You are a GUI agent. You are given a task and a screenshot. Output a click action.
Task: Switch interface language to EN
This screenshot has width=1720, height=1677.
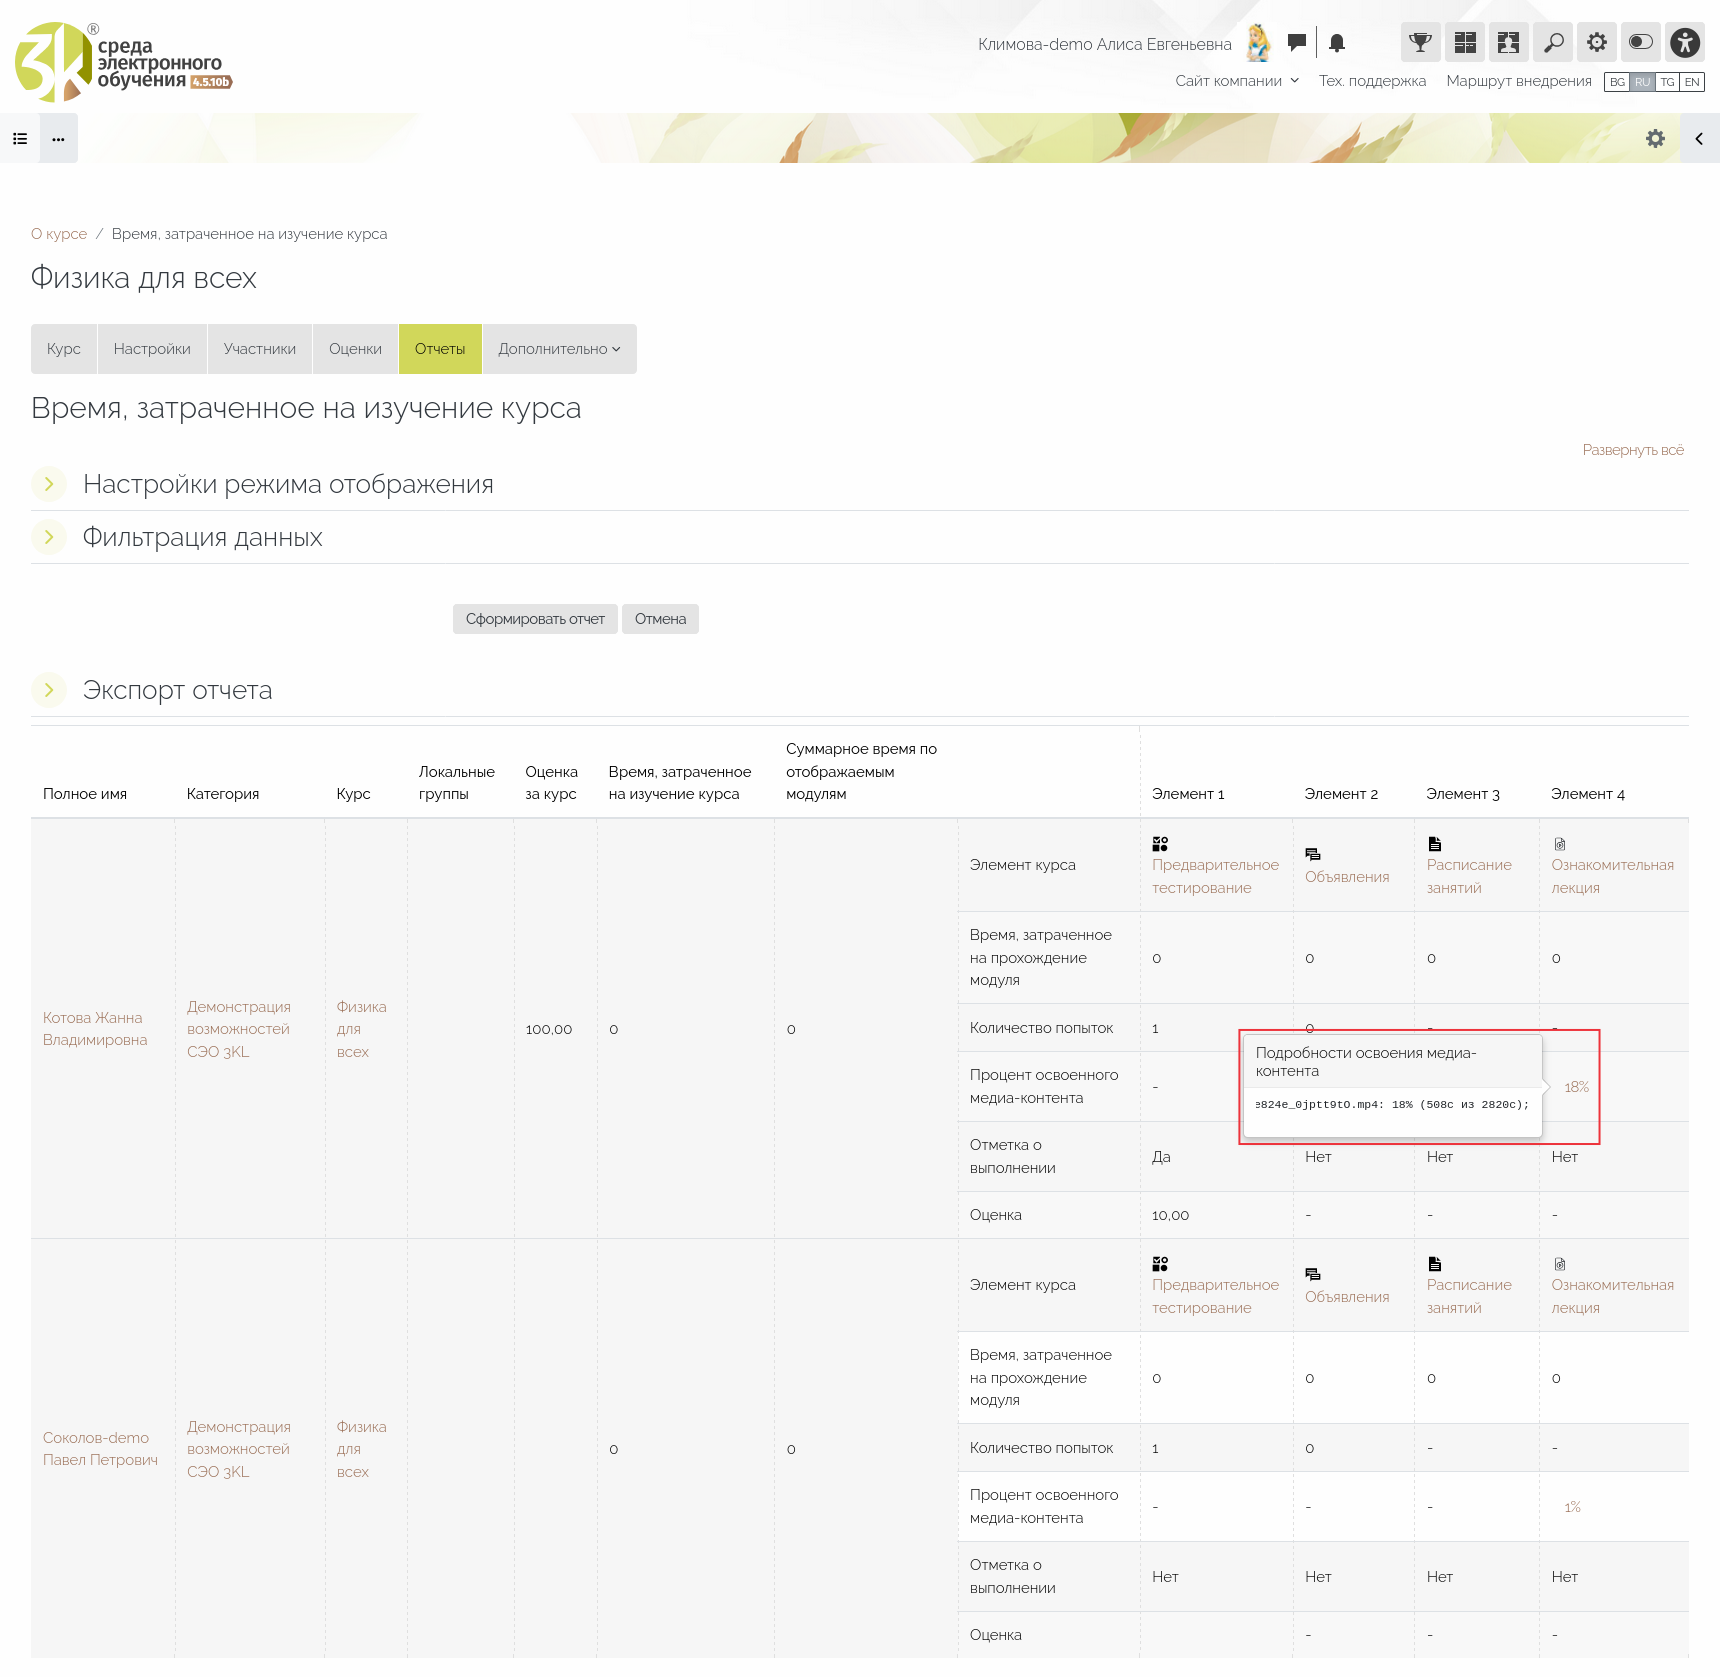[x=1692, y=82]
